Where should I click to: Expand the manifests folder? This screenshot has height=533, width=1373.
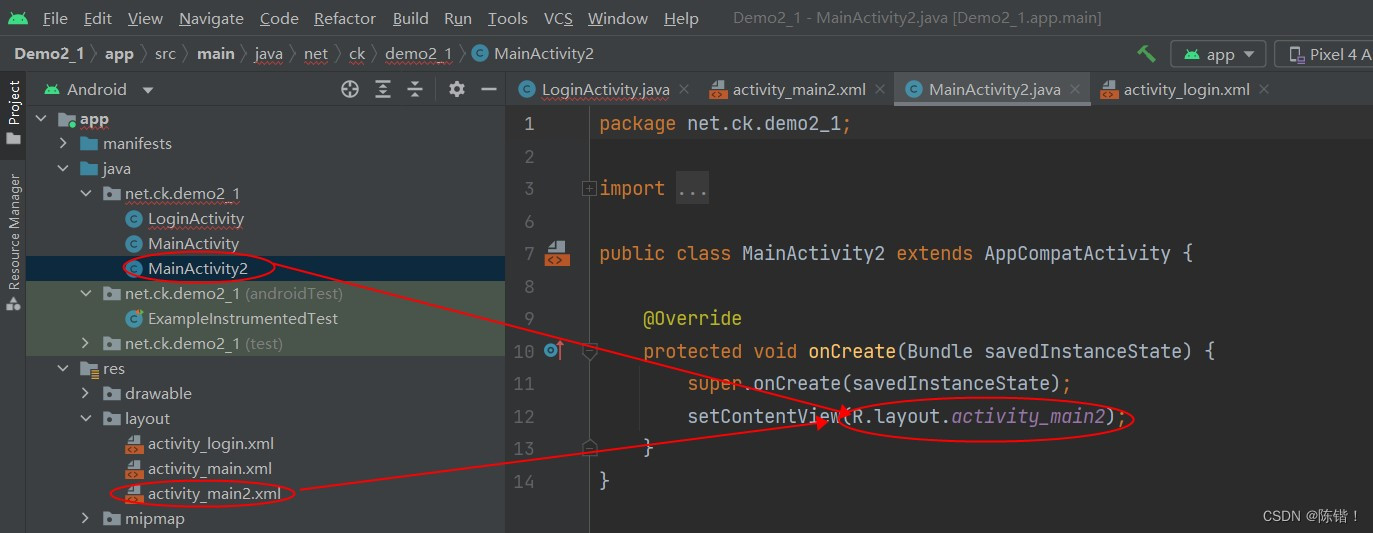[63, 144]
